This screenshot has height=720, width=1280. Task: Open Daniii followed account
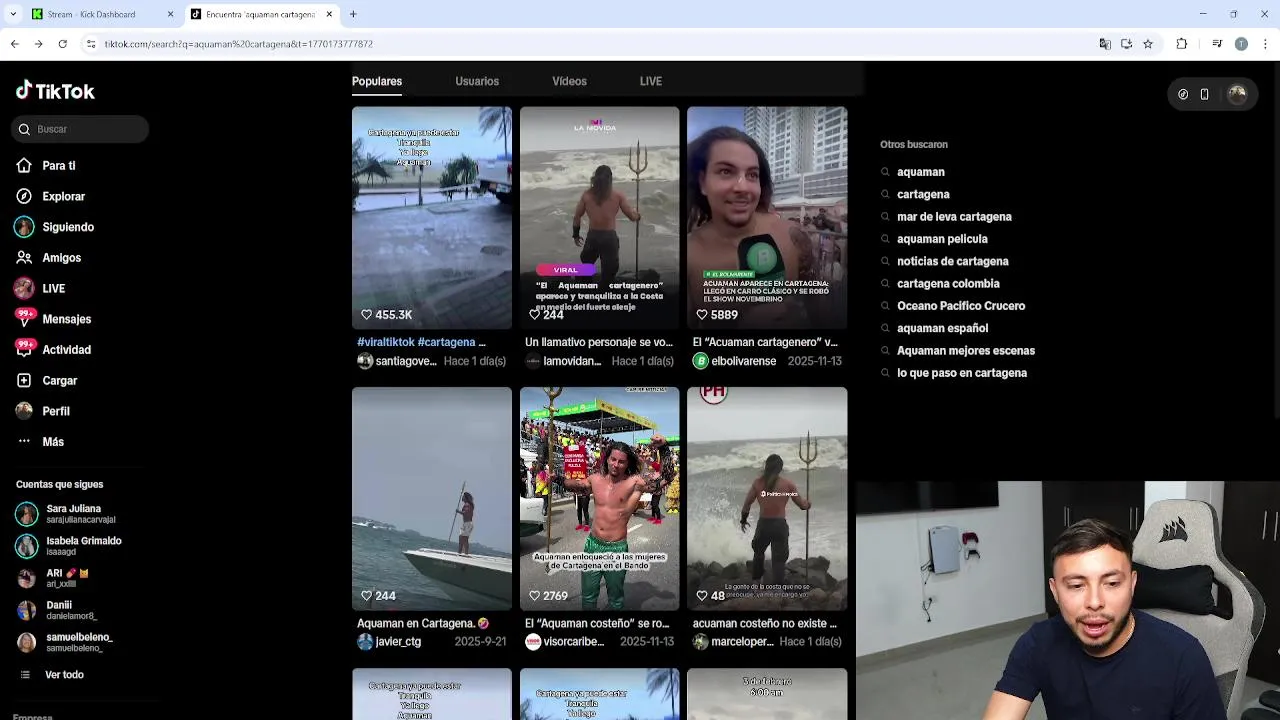coord(56,610)
